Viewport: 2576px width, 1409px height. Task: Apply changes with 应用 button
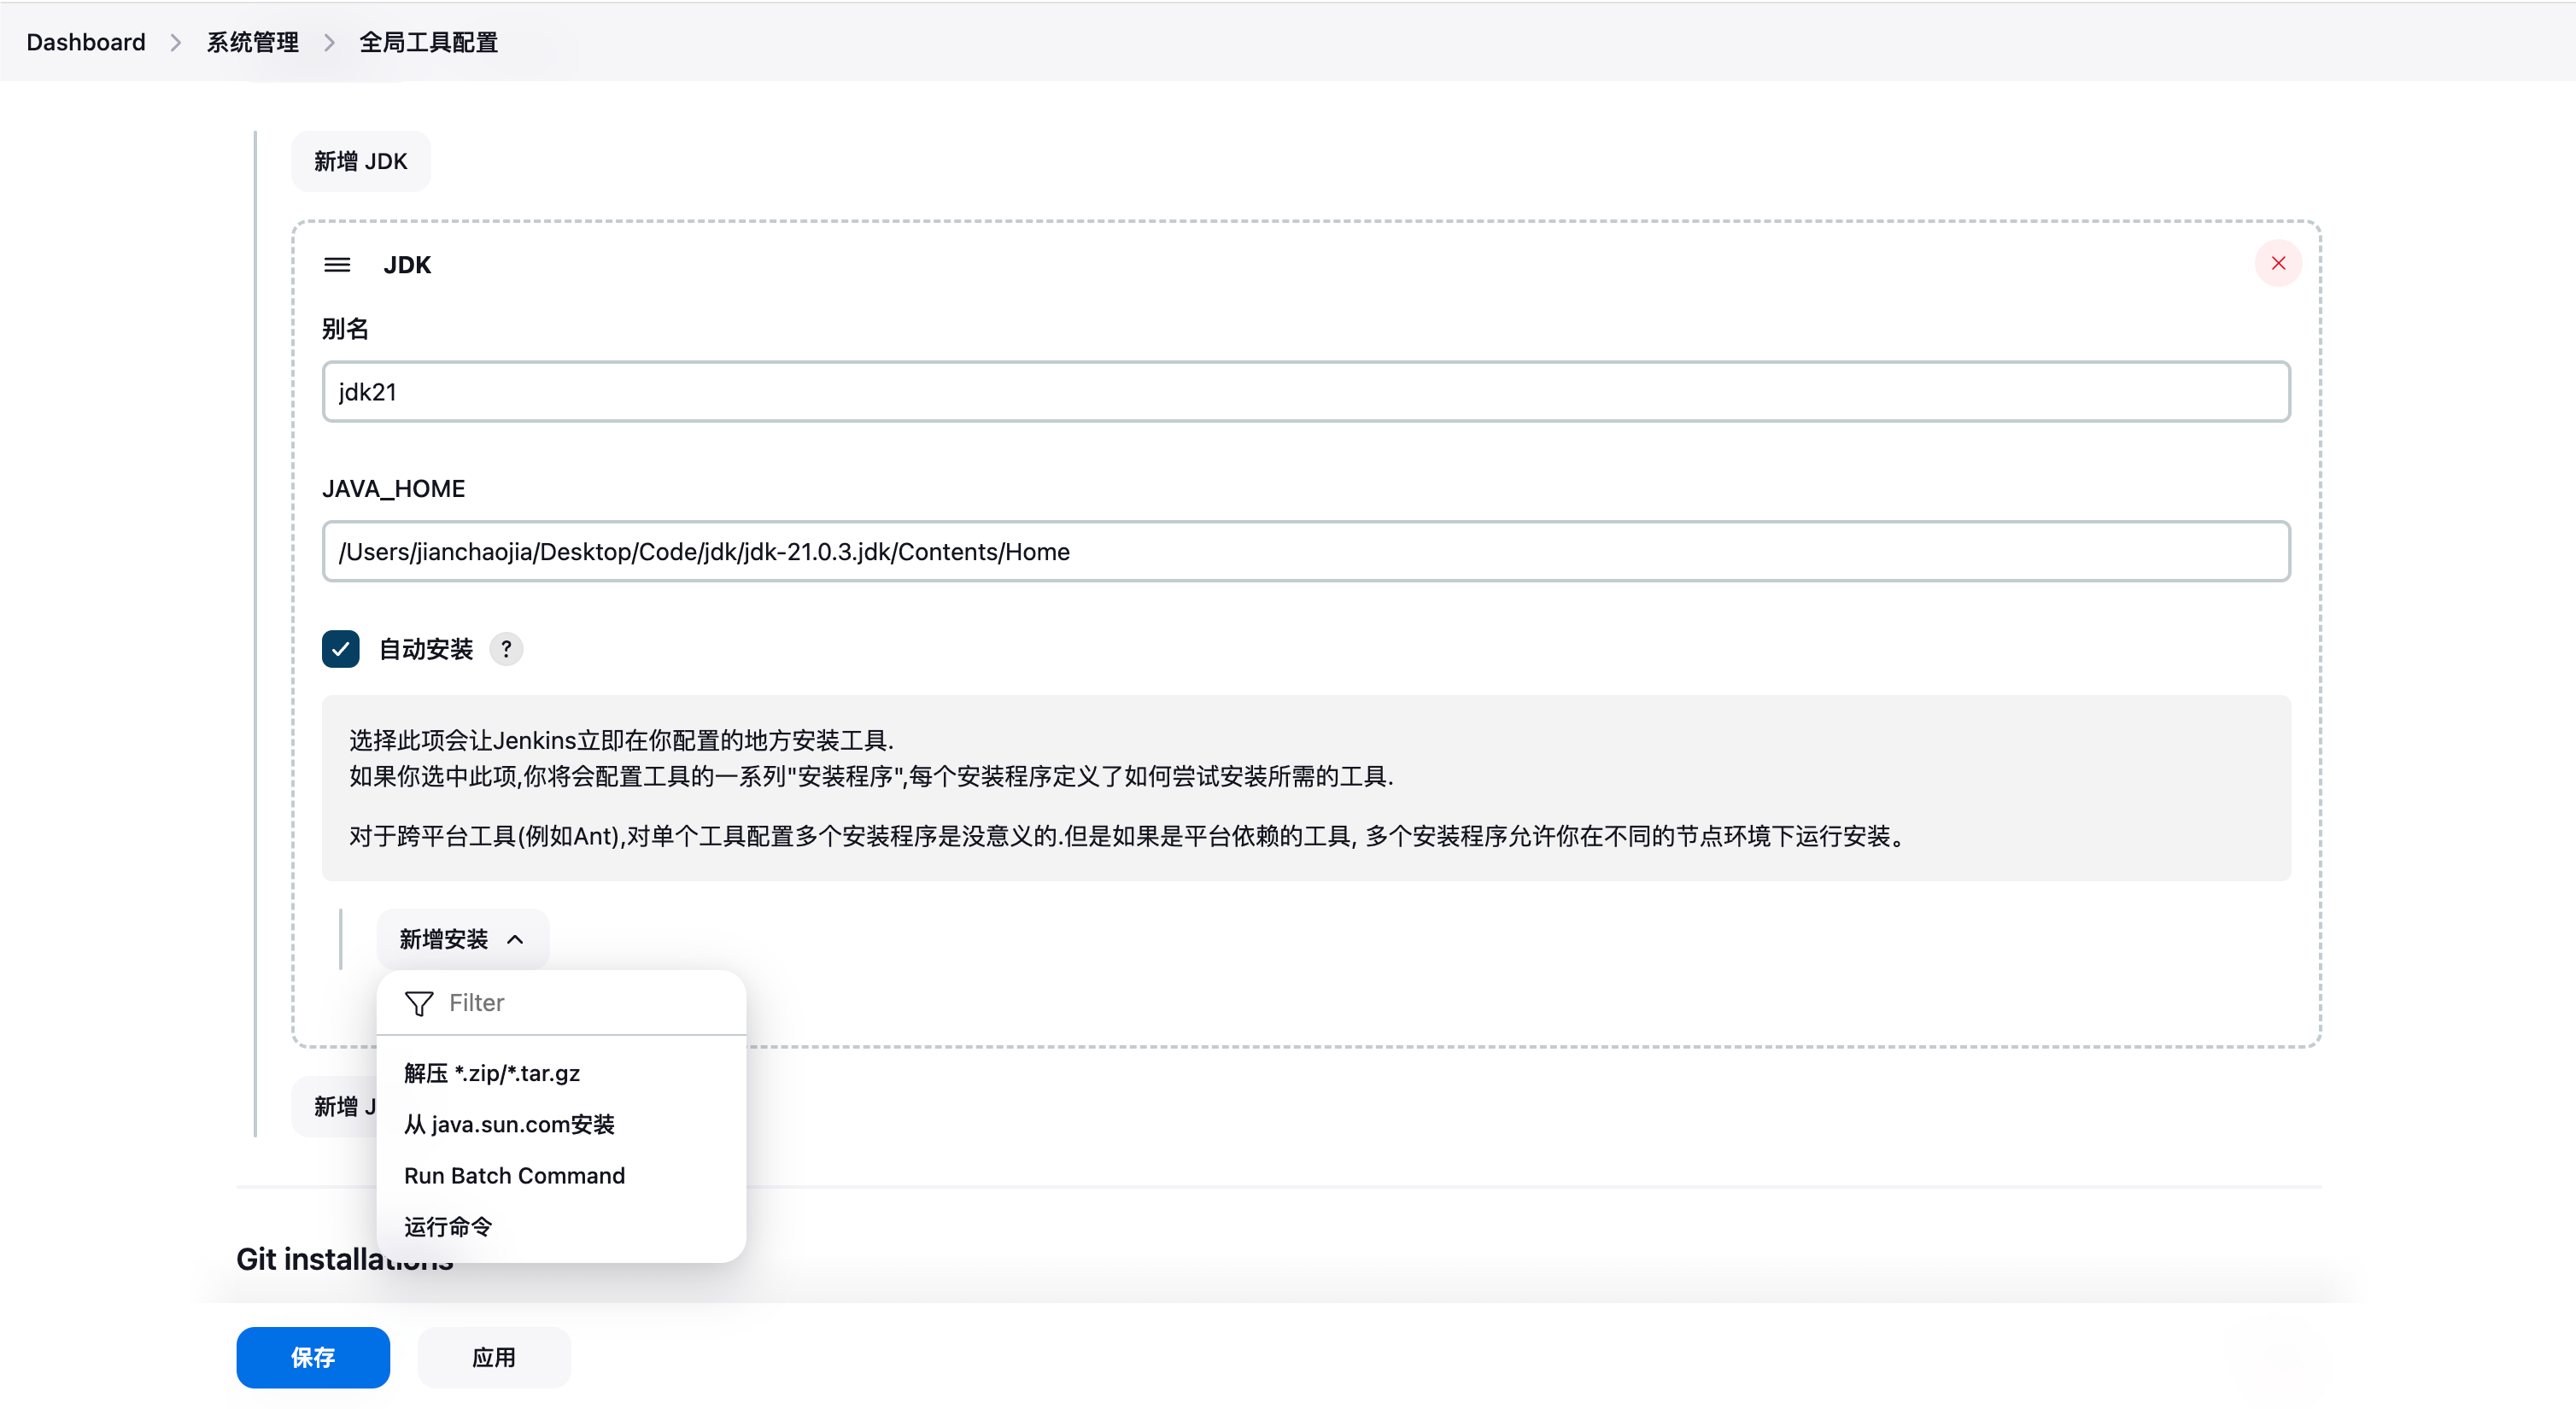[x=494, y=1357]
